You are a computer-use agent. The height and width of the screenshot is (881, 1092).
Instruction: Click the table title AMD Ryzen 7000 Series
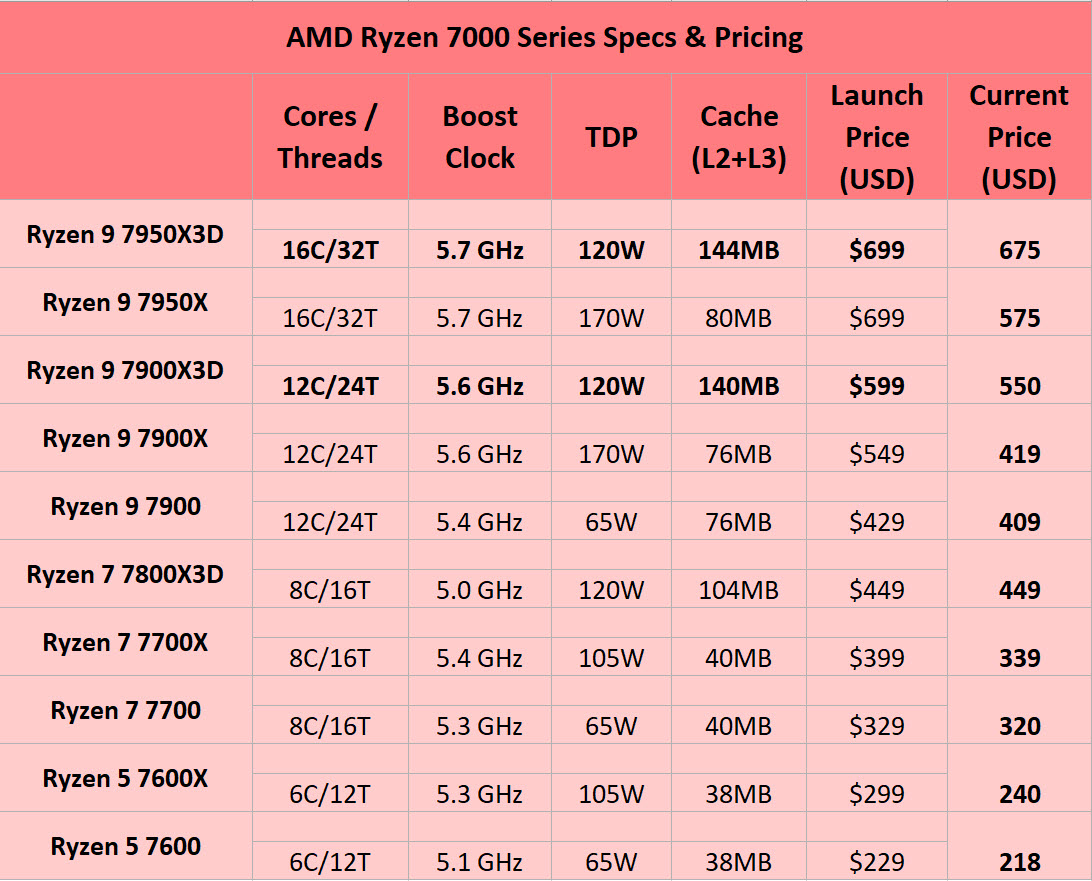point(544,38)
